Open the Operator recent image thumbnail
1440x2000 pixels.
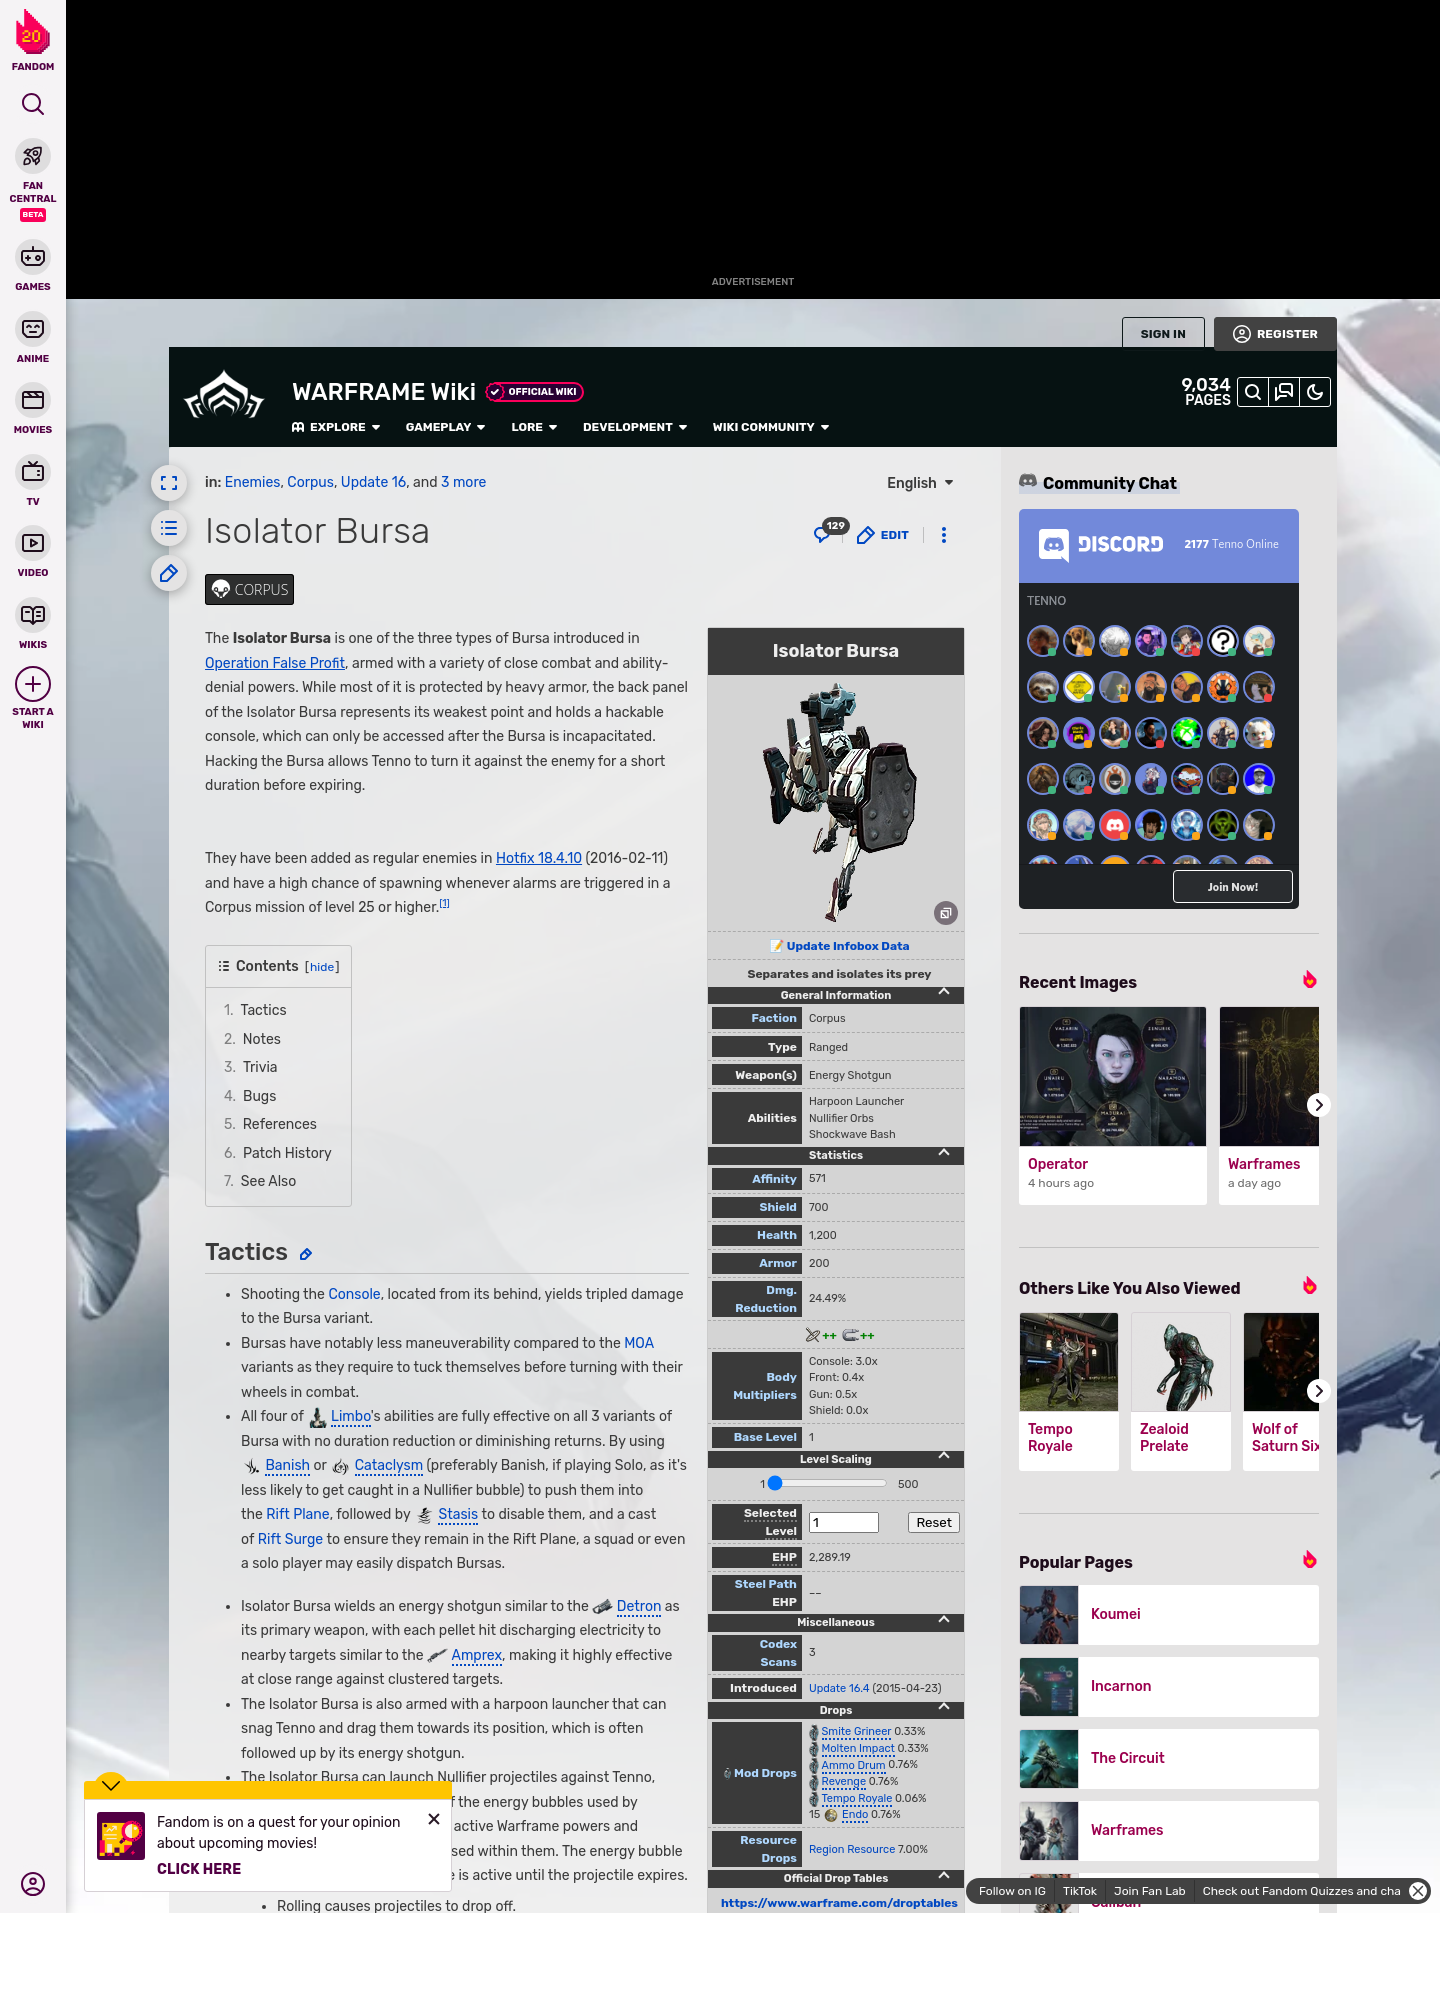click(x=1113, y=1076)
